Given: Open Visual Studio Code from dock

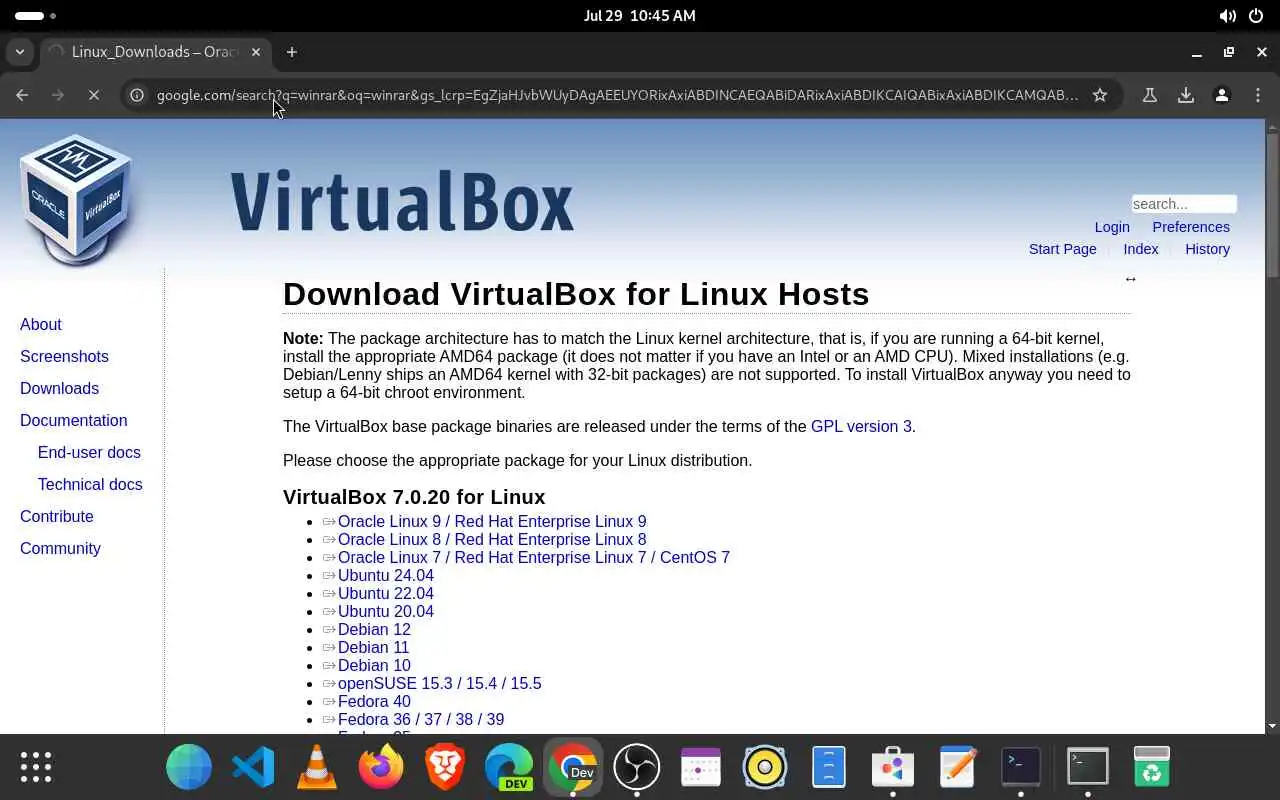Looking at the screenshot, I should click(x=253, y=768).
